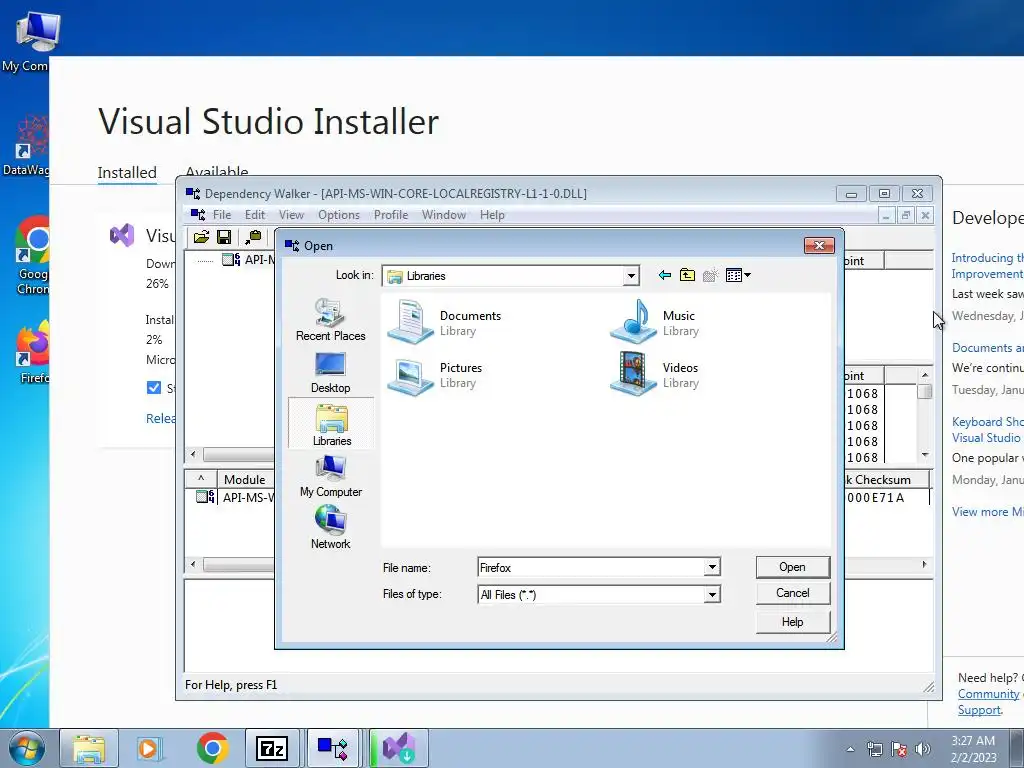Open the Community link in installer
This screenshot has width=1024, height=768.
989,694
